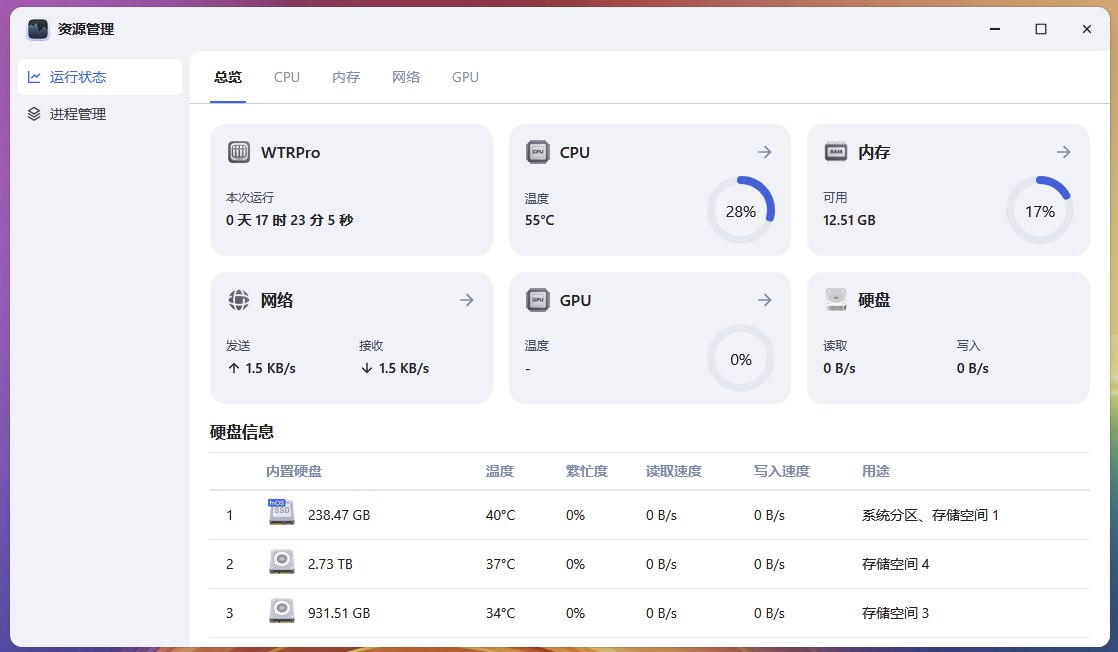The image size is (1118, 652).
Task: Open 网络 details via its arrow
Action: tap(466, 300)
